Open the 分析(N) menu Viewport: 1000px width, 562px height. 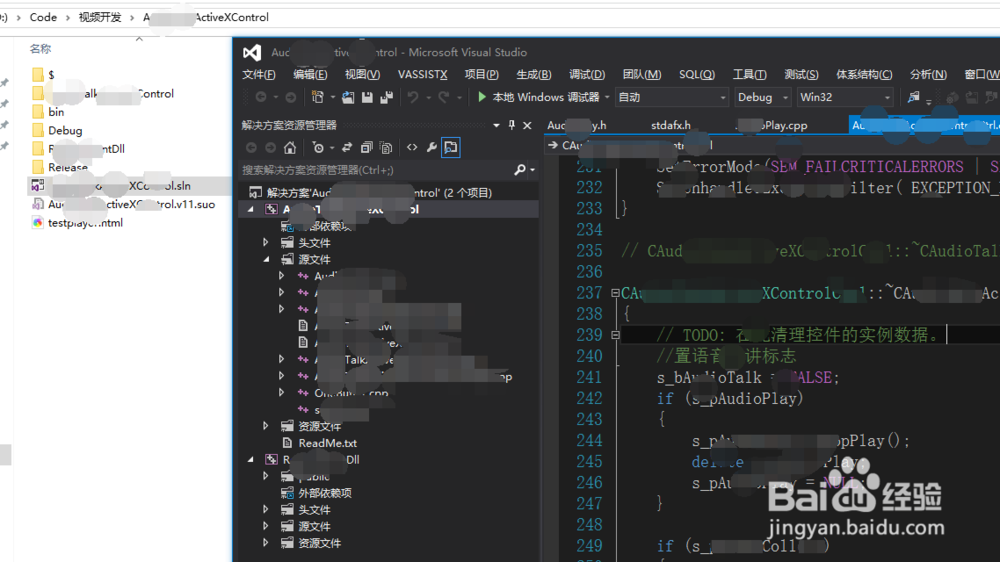928,75
